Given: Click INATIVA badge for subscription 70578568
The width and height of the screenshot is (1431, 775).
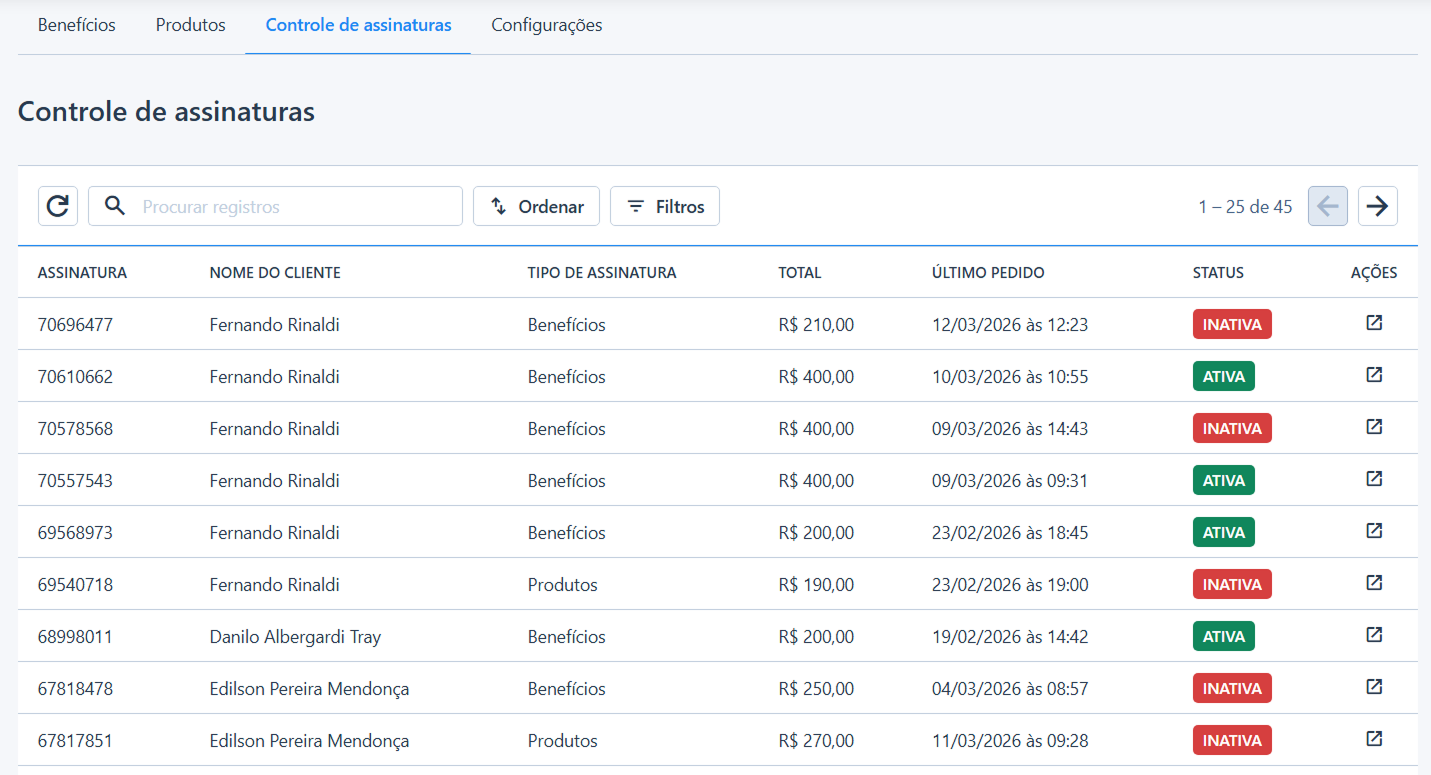Looking at the screenshot, I should point(1232,428).
